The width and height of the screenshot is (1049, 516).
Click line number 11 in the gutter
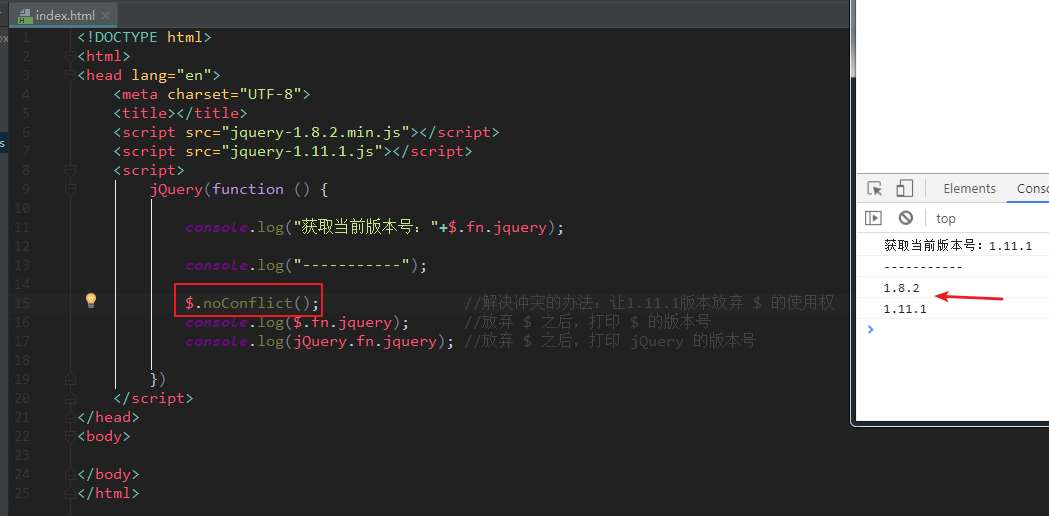22,228
